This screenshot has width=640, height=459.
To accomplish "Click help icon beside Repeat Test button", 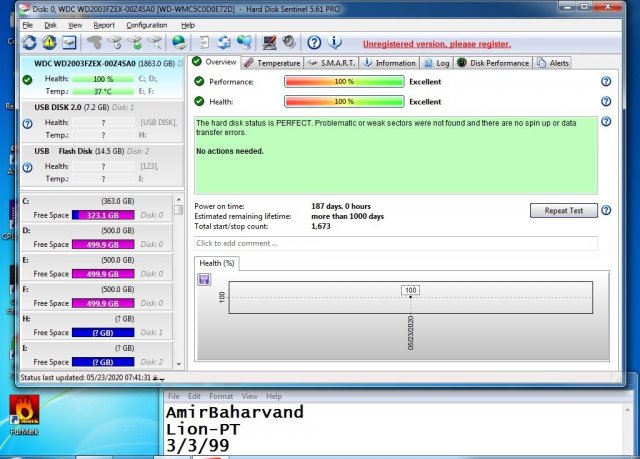I will 605,211.
